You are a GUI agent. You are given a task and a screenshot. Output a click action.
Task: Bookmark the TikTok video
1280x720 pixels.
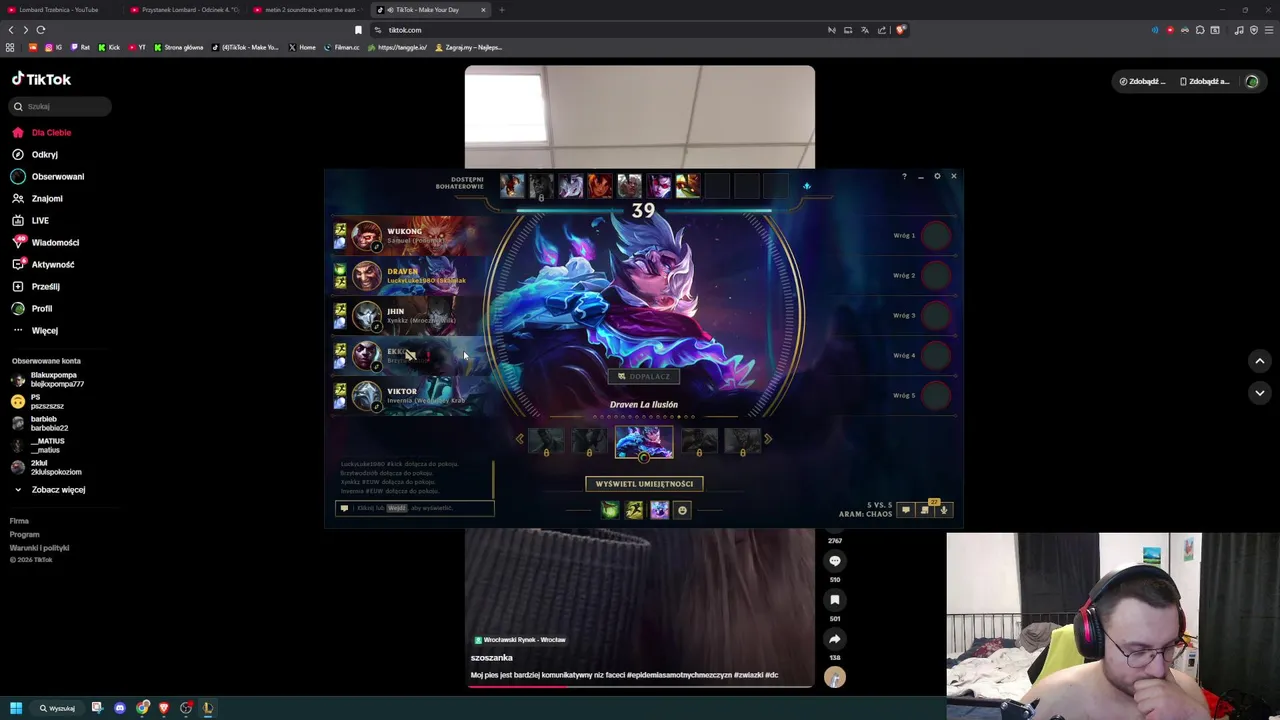[834, 600]
